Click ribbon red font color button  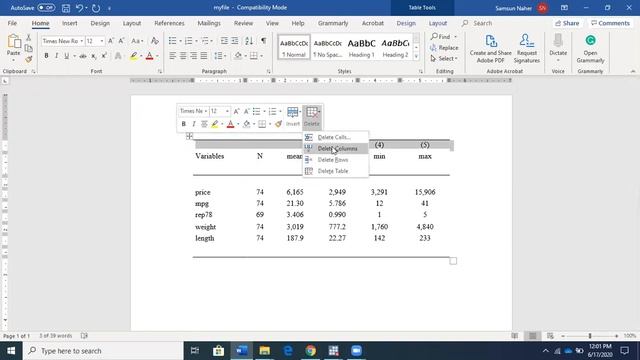tap(149, 56)
